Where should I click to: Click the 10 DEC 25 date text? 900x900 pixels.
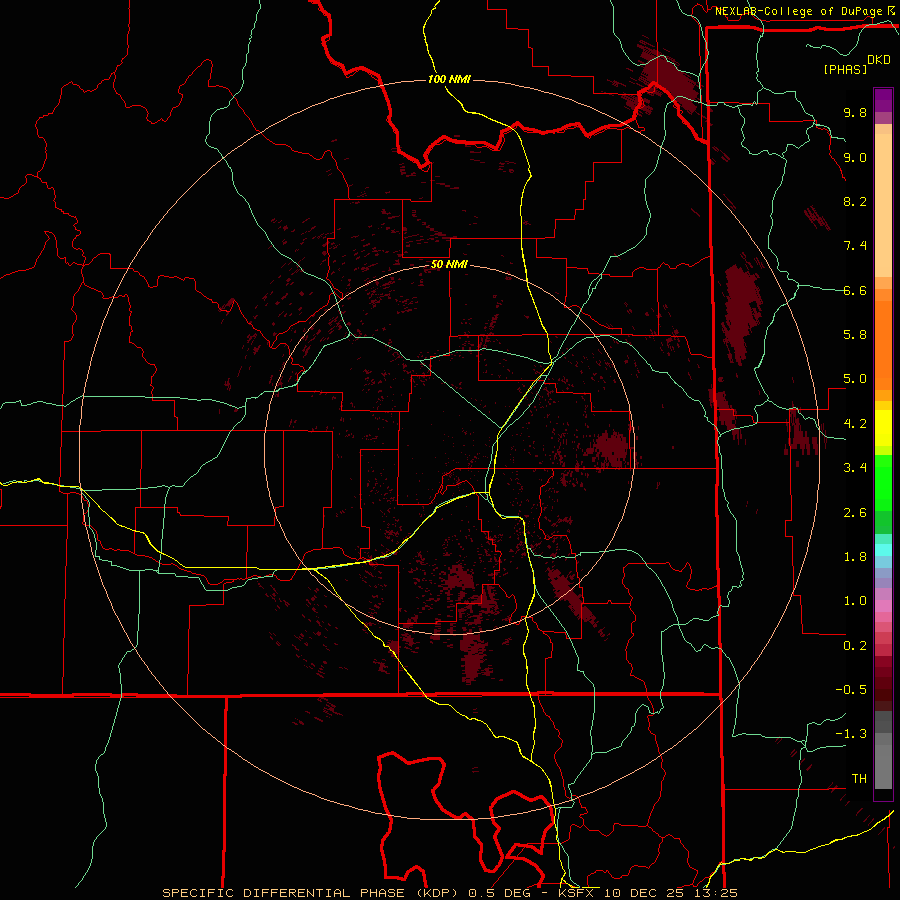pyautogui.click(x=645, y=893)
